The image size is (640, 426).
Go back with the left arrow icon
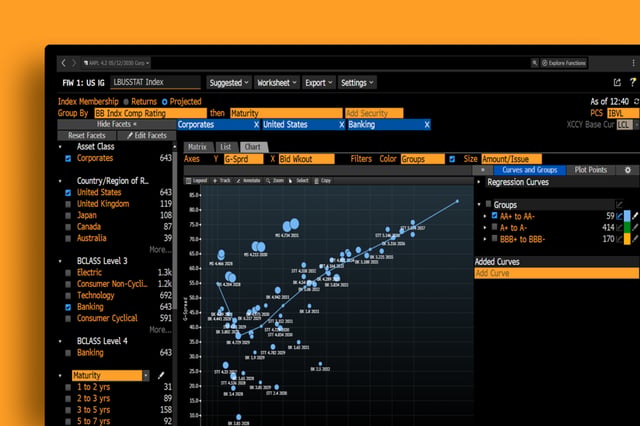coord(63,63)
